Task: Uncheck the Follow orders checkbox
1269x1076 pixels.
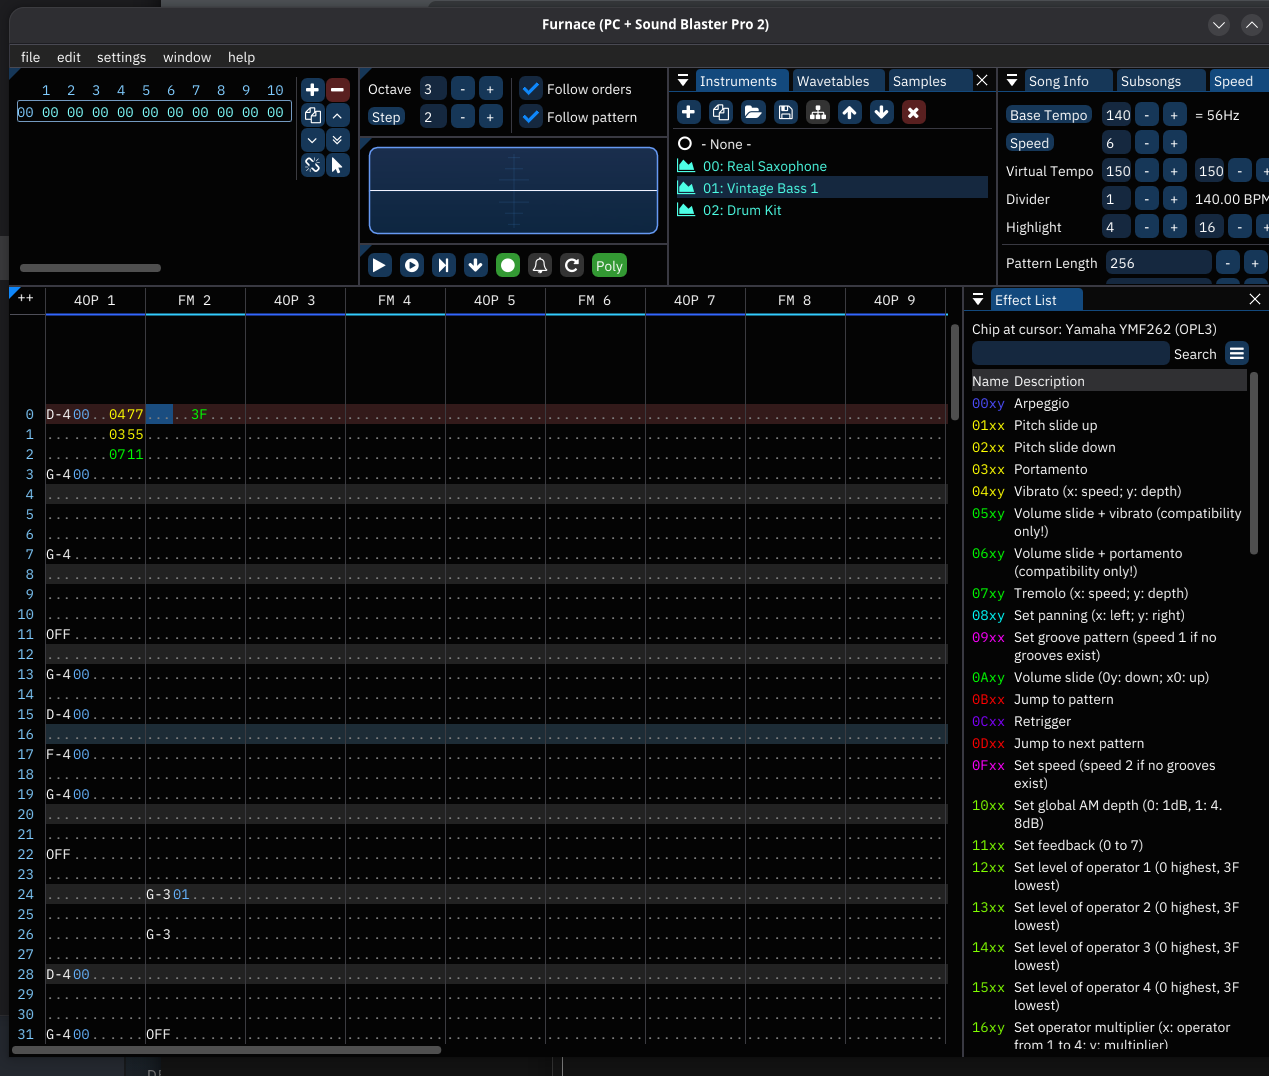Action: (x=532, y=89)
